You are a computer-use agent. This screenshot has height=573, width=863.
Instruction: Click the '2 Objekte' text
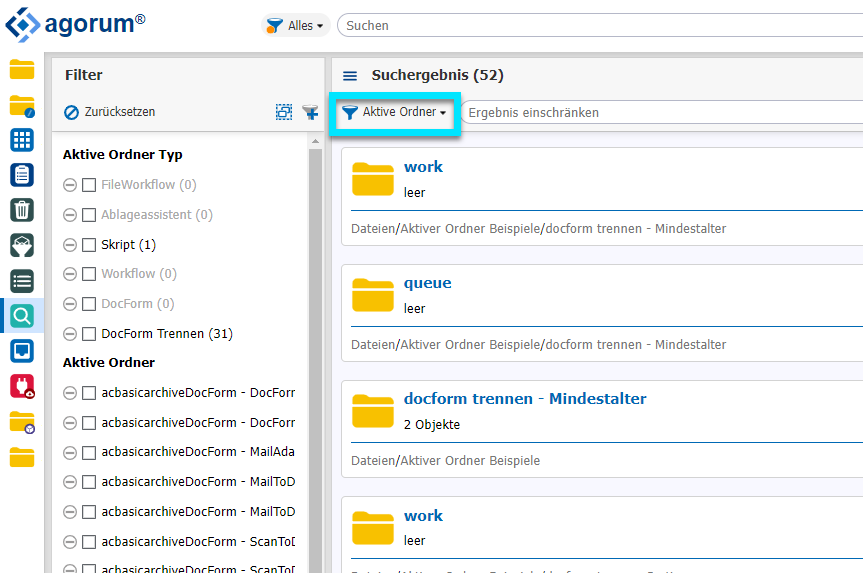432,424
